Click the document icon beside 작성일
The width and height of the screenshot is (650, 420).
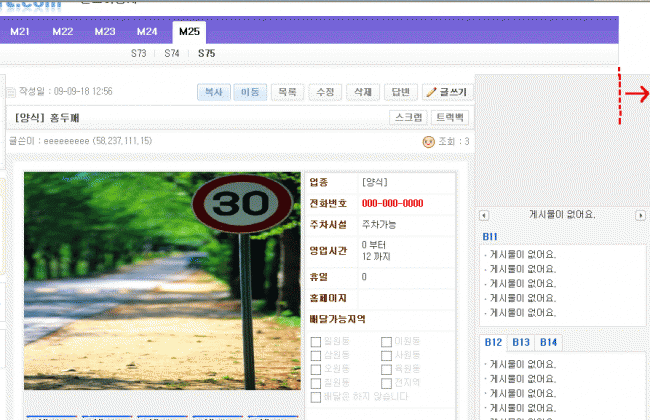pos(11,91)
